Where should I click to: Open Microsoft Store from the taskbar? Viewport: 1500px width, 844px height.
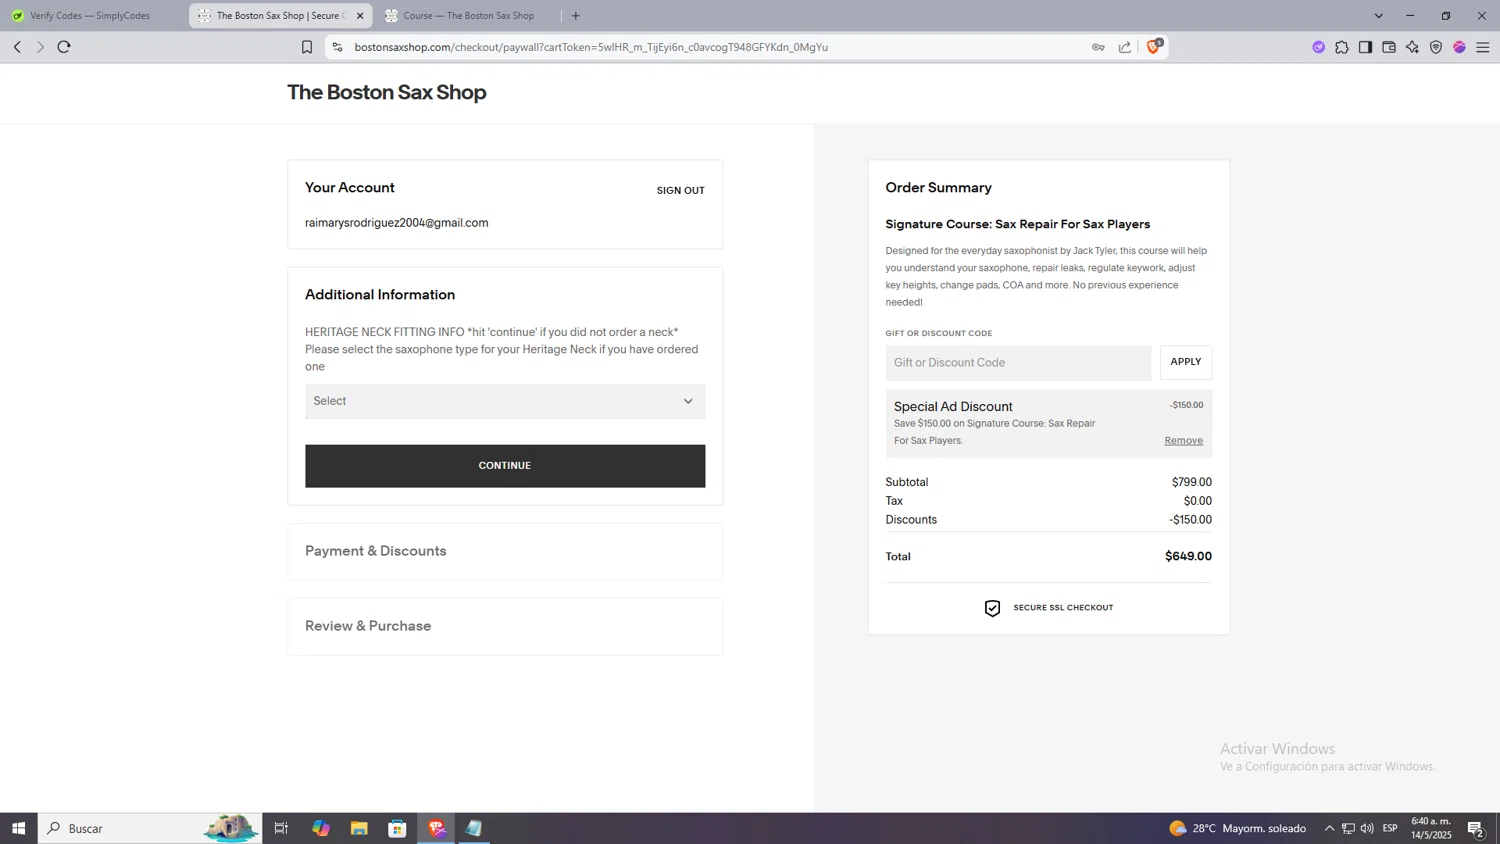click(397, 828)
